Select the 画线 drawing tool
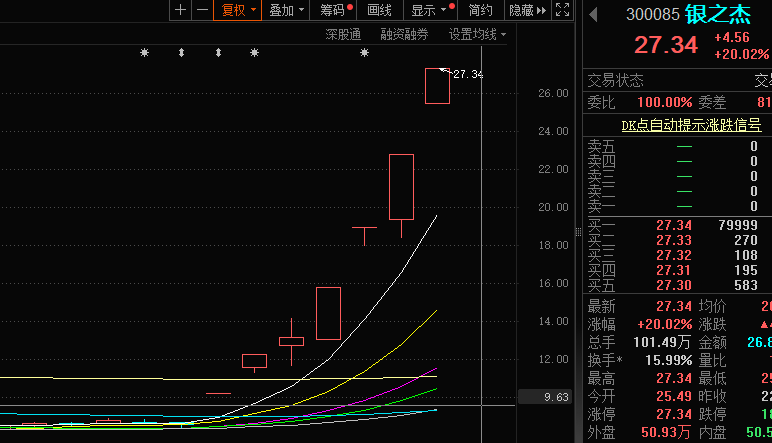 point(379,10)
